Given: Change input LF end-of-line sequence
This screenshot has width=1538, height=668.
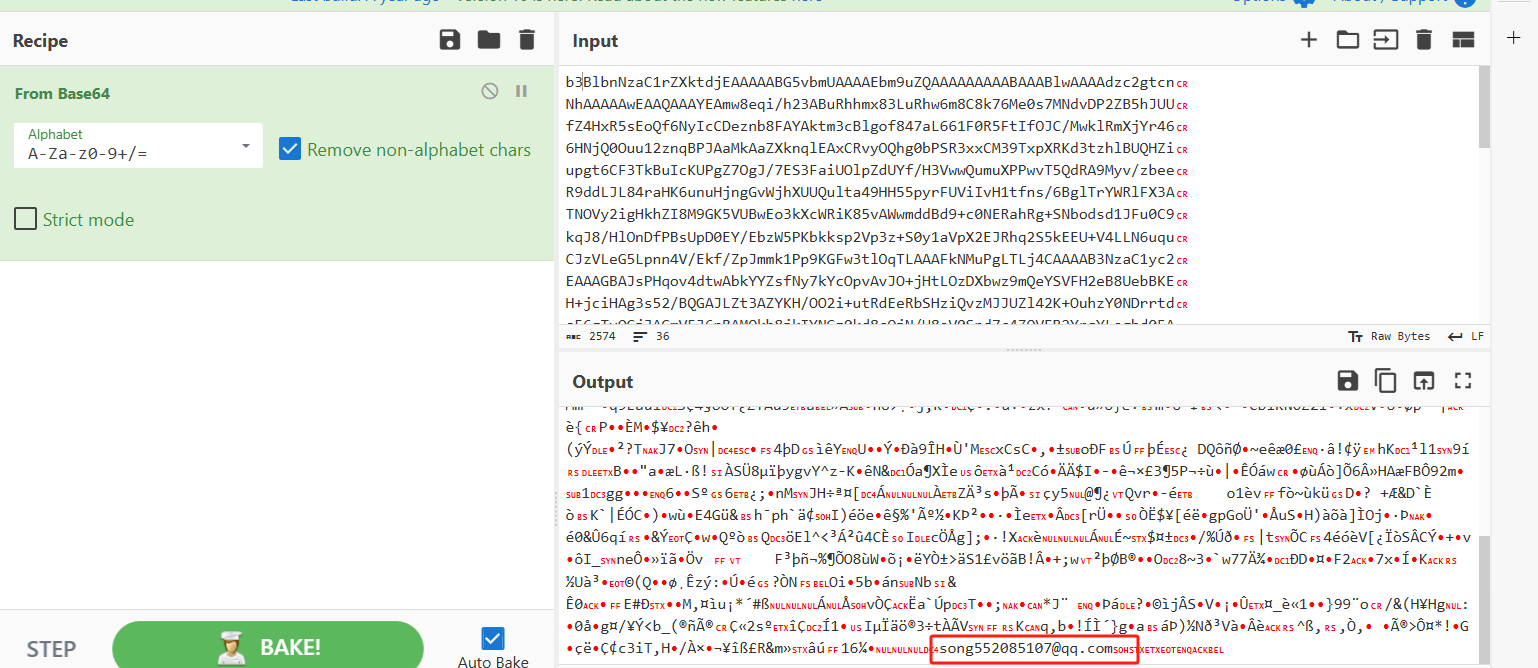Looking at the screenshot, I should (x=1466, y=336).
